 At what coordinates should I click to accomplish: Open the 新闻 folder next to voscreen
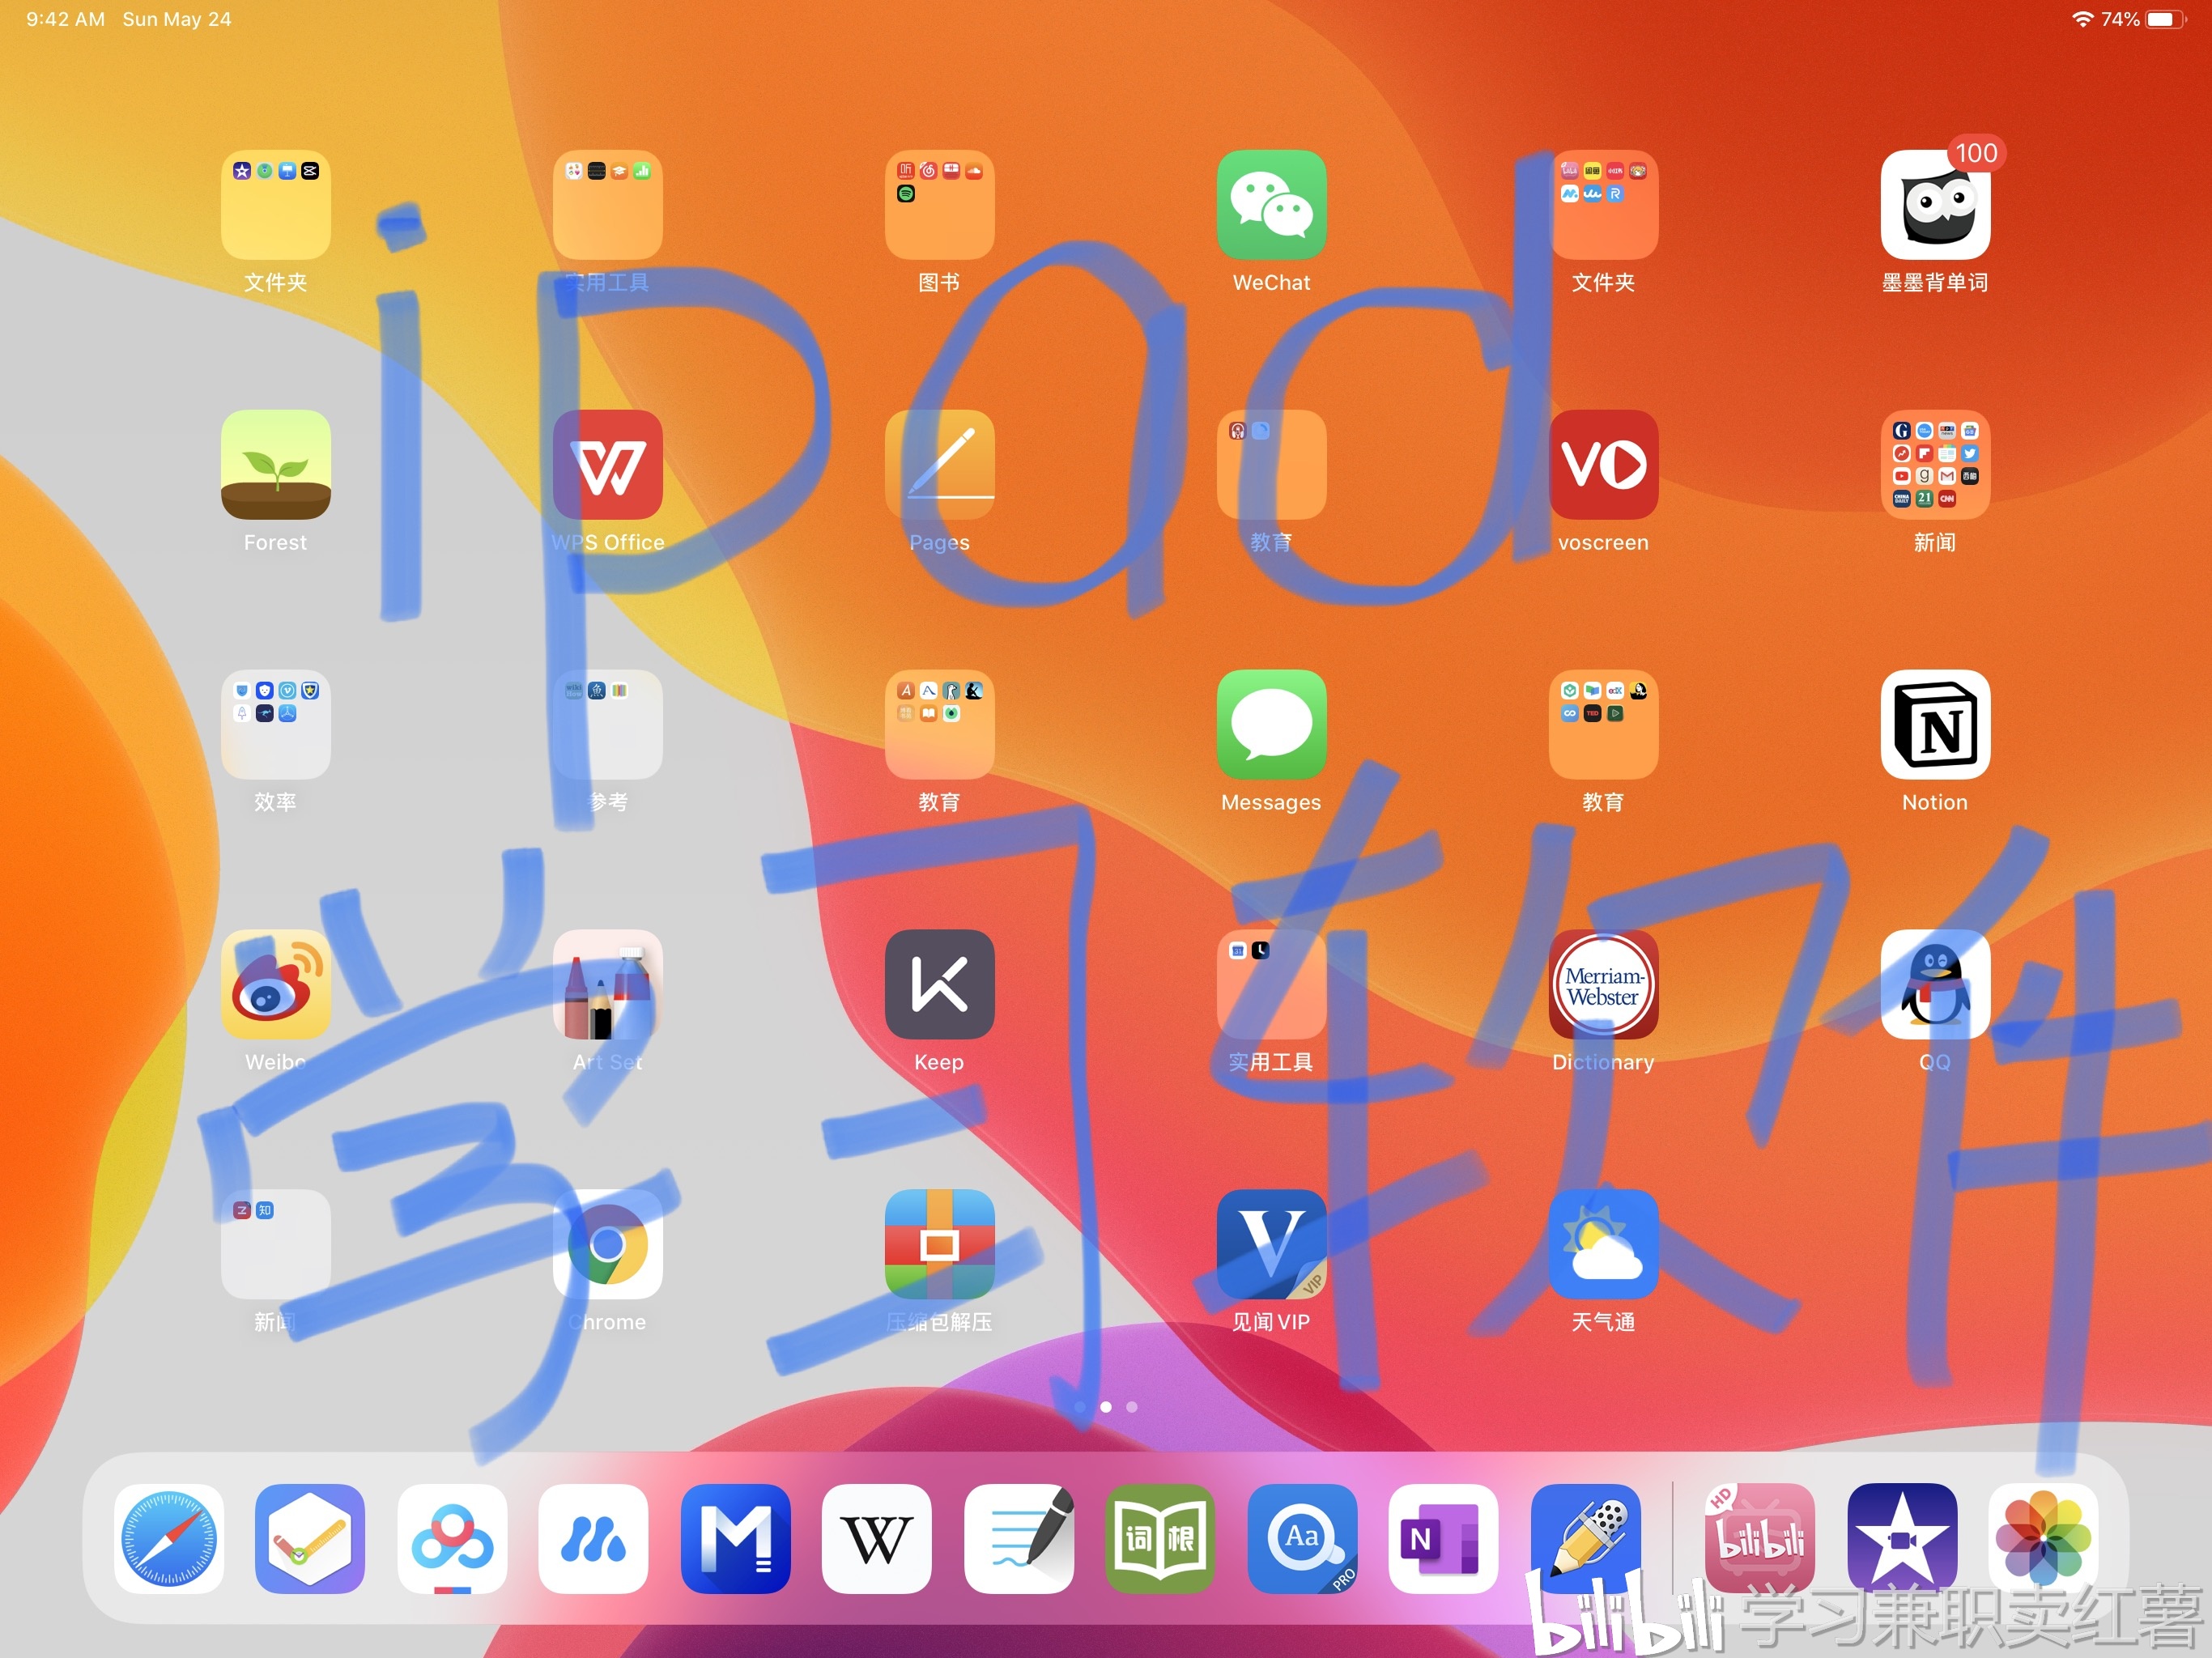point(1935,465)
